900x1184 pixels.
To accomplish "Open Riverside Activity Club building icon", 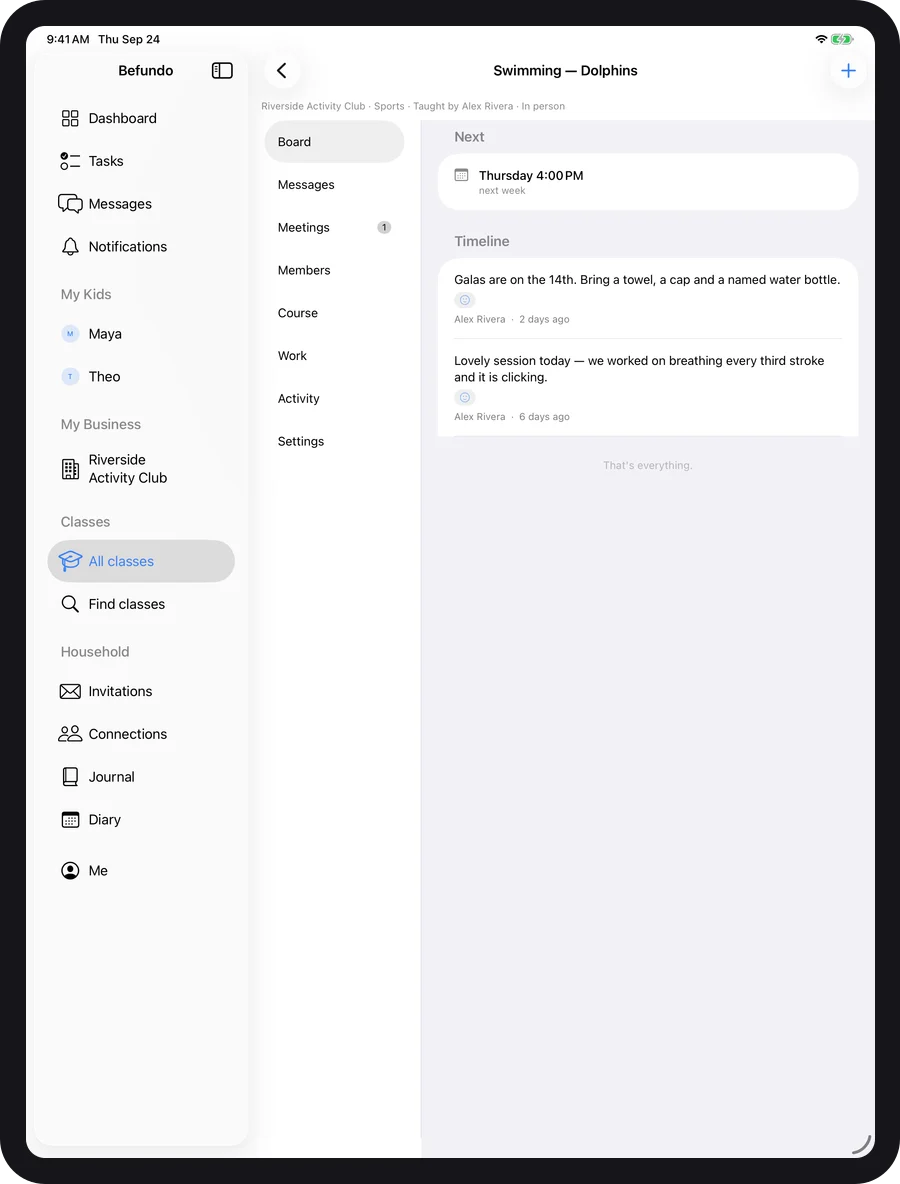I will 70,469.
